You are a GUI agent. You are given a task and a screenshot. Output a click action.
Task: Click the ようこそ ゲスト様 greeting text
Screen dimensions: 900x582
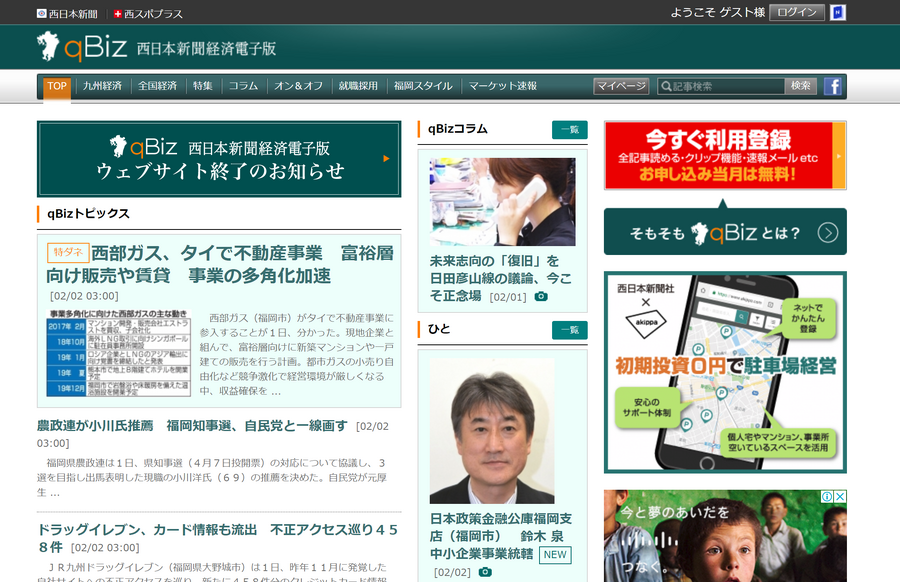tap(717, 13)
